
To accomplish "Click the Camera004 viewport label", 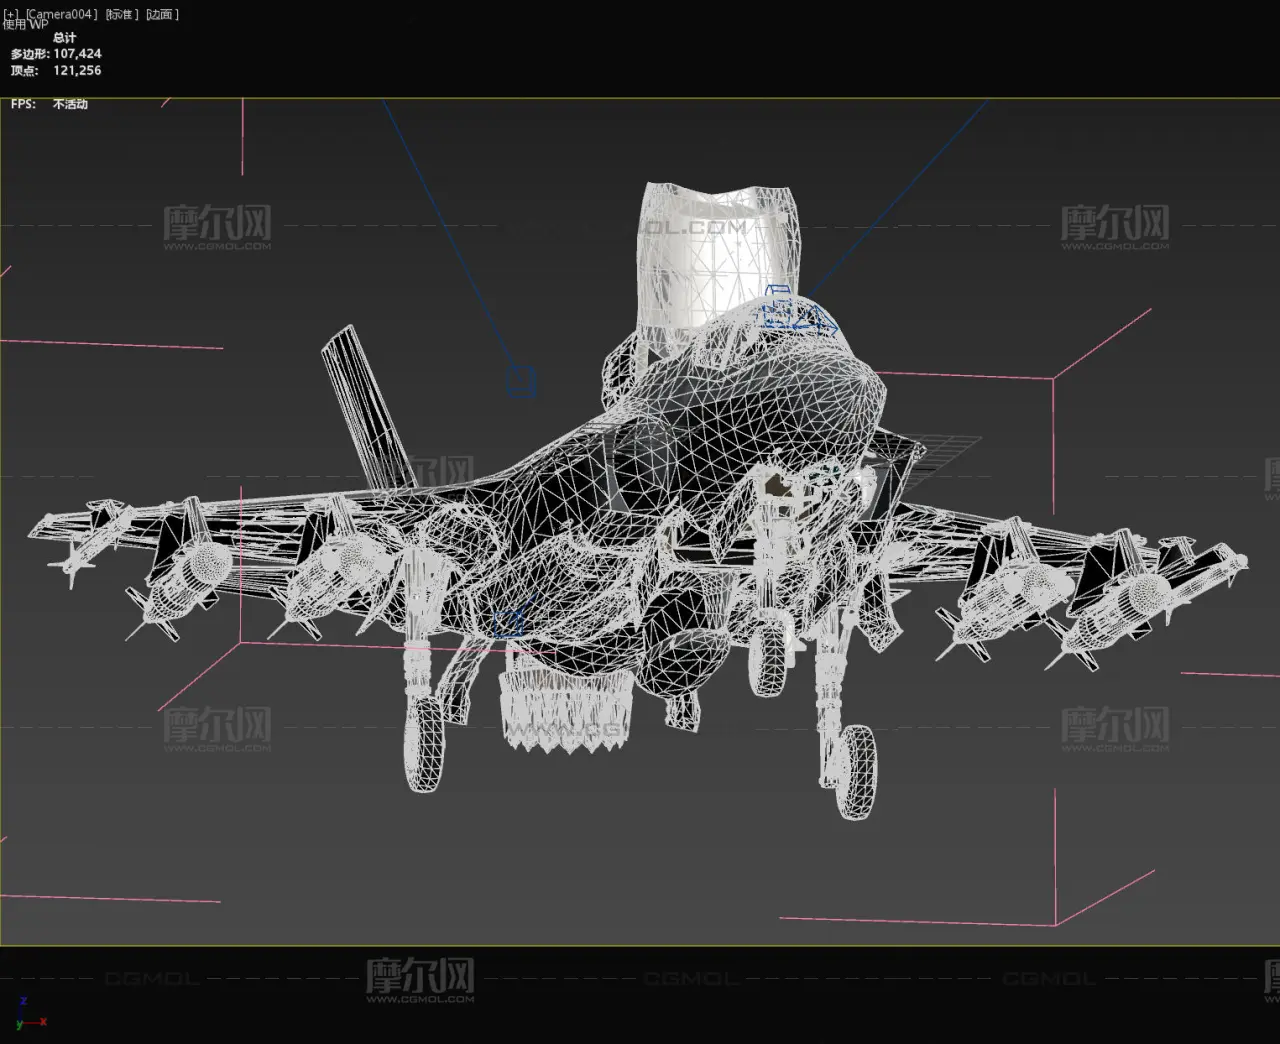I will pyautogui.click(x=62, y=14).
